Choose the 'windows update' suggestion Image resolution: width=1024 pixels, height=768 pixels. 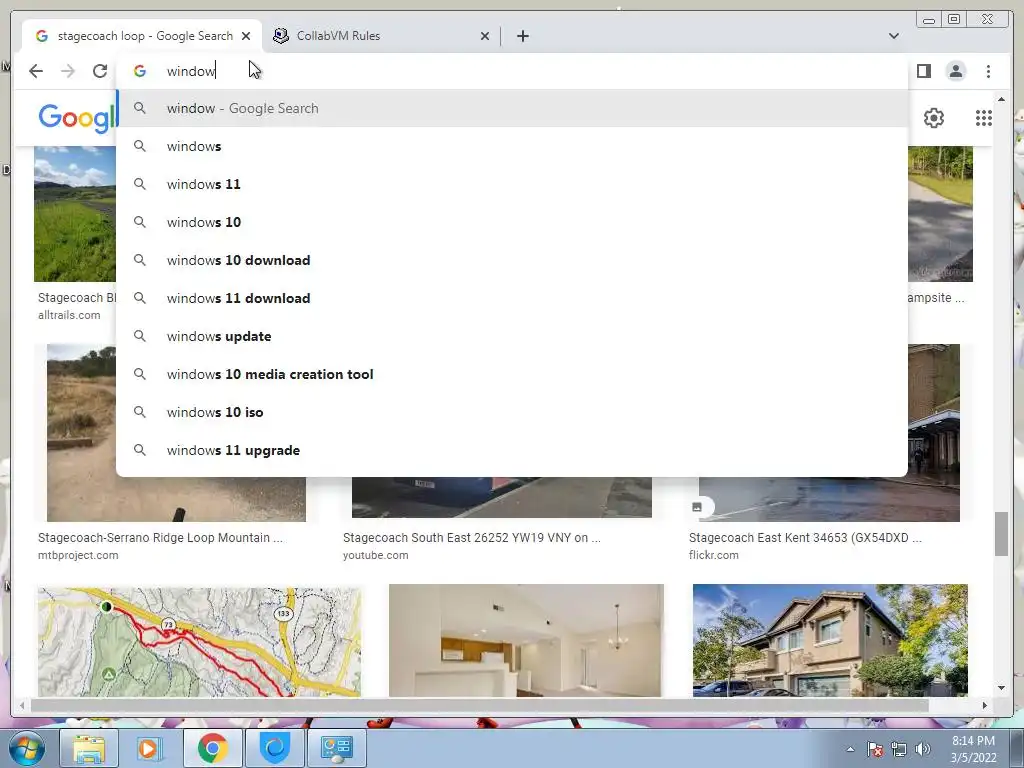click(512, 336)
